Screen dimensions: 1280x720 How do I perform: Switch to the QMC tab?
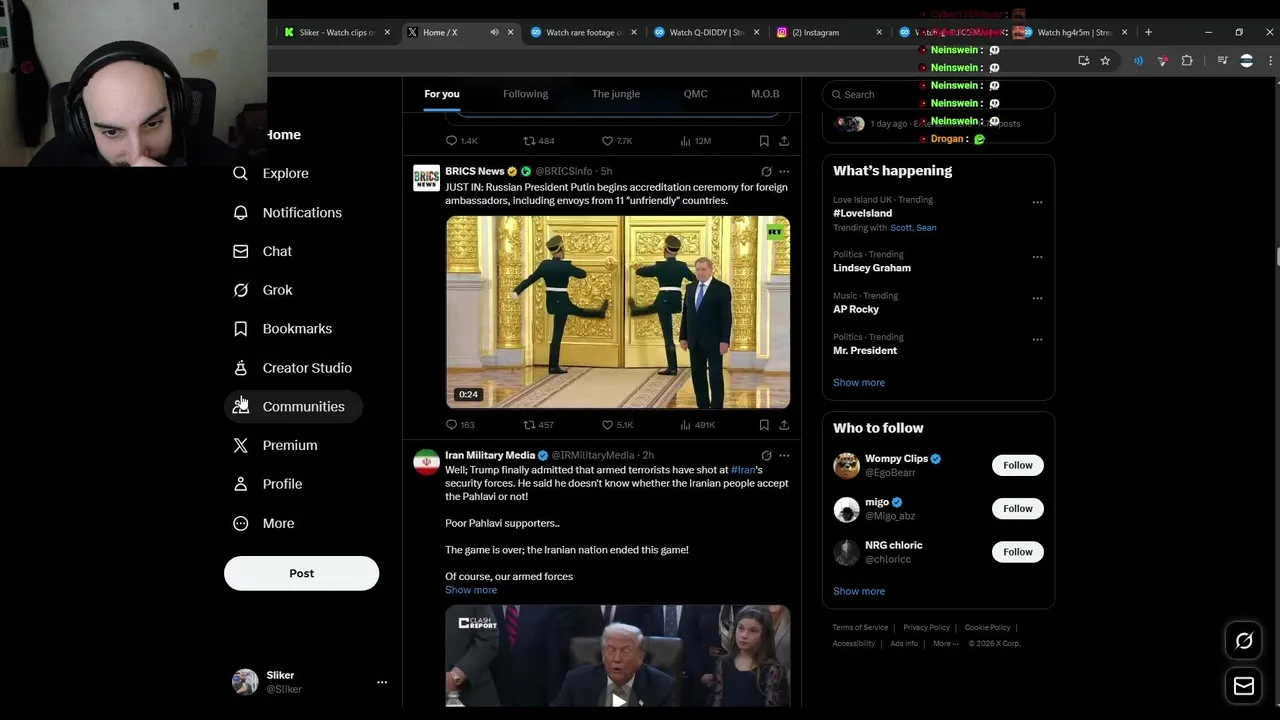pos(695,94)
